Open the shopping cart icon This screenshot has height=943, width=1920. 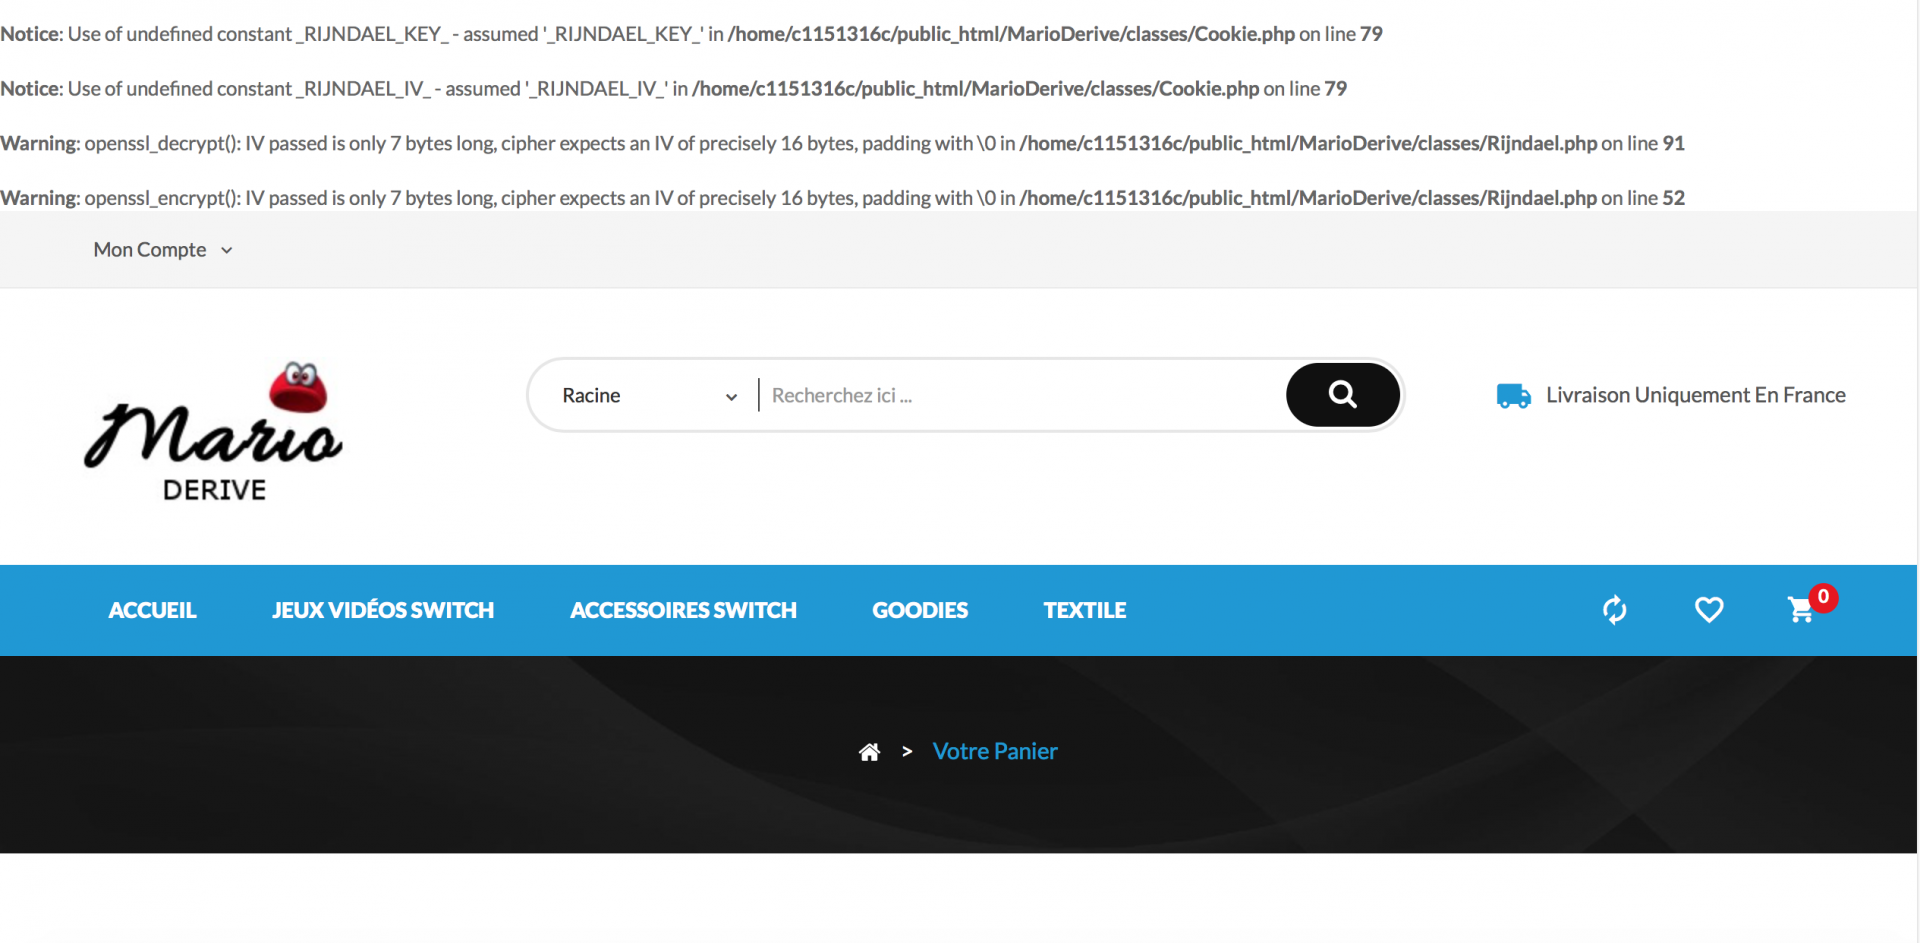(1801, 610)
